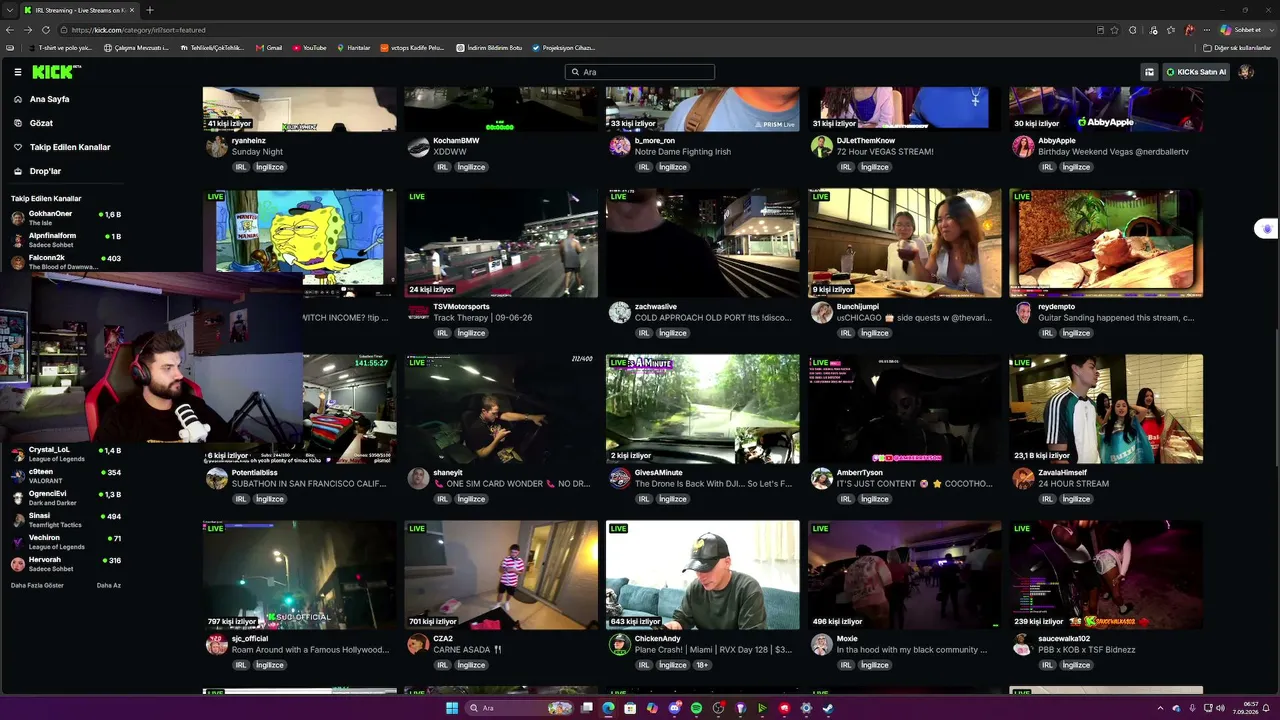Open GivesAMinute drone stream thumbnail
The height and width of the screenshot is (720, 1280).
[703, 409]
